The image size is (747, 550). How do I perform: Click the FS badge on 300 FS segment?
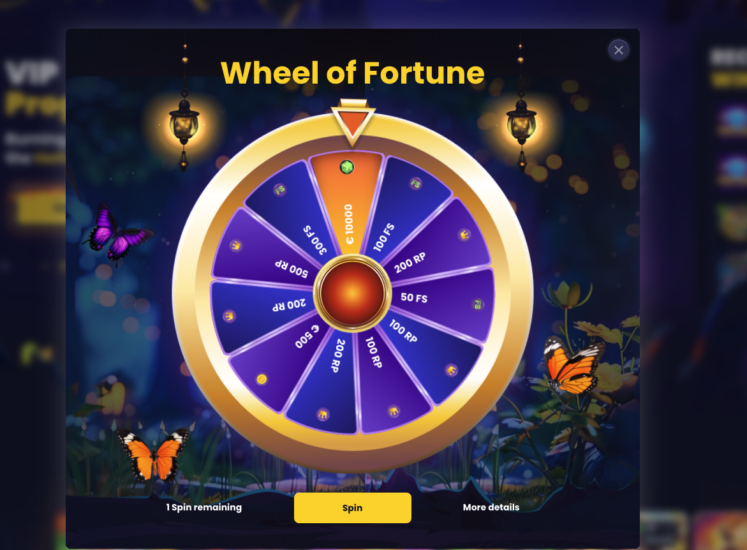pyautogui.click(x=280, y=190)
